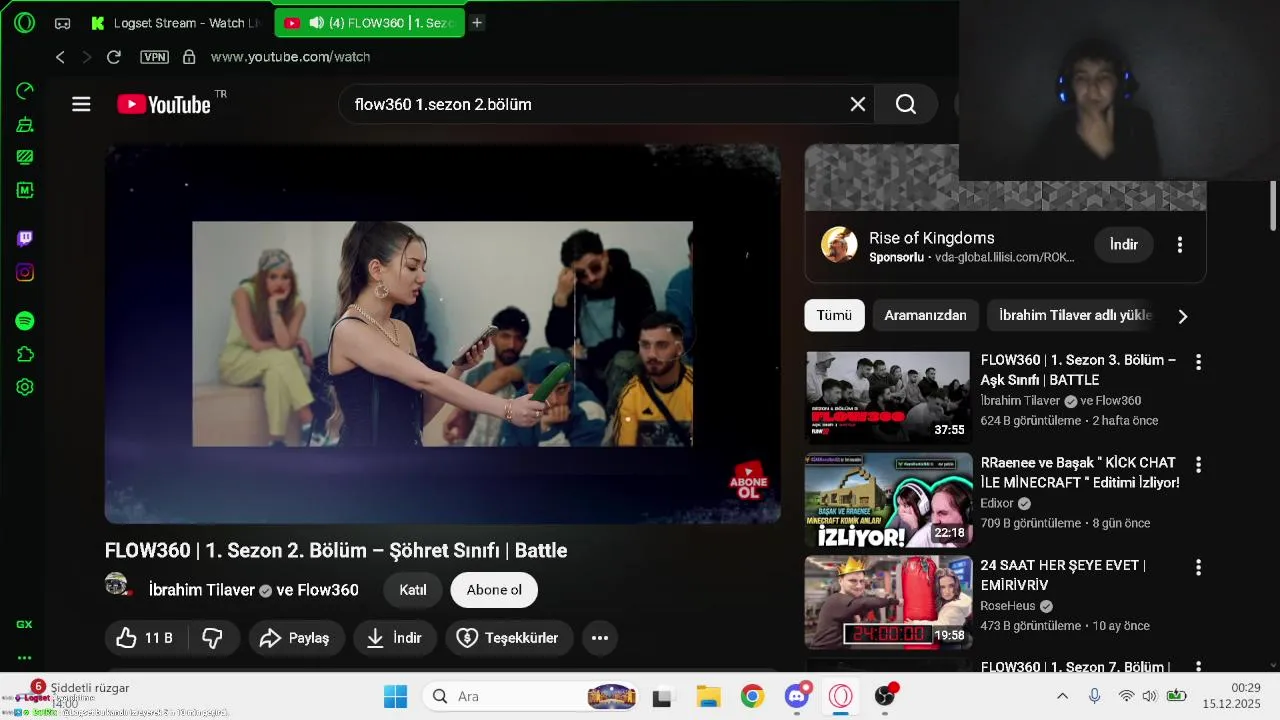Open Extensions cube icon in sidebar
The image size is (1280, 720).
(x=25, y=354)
